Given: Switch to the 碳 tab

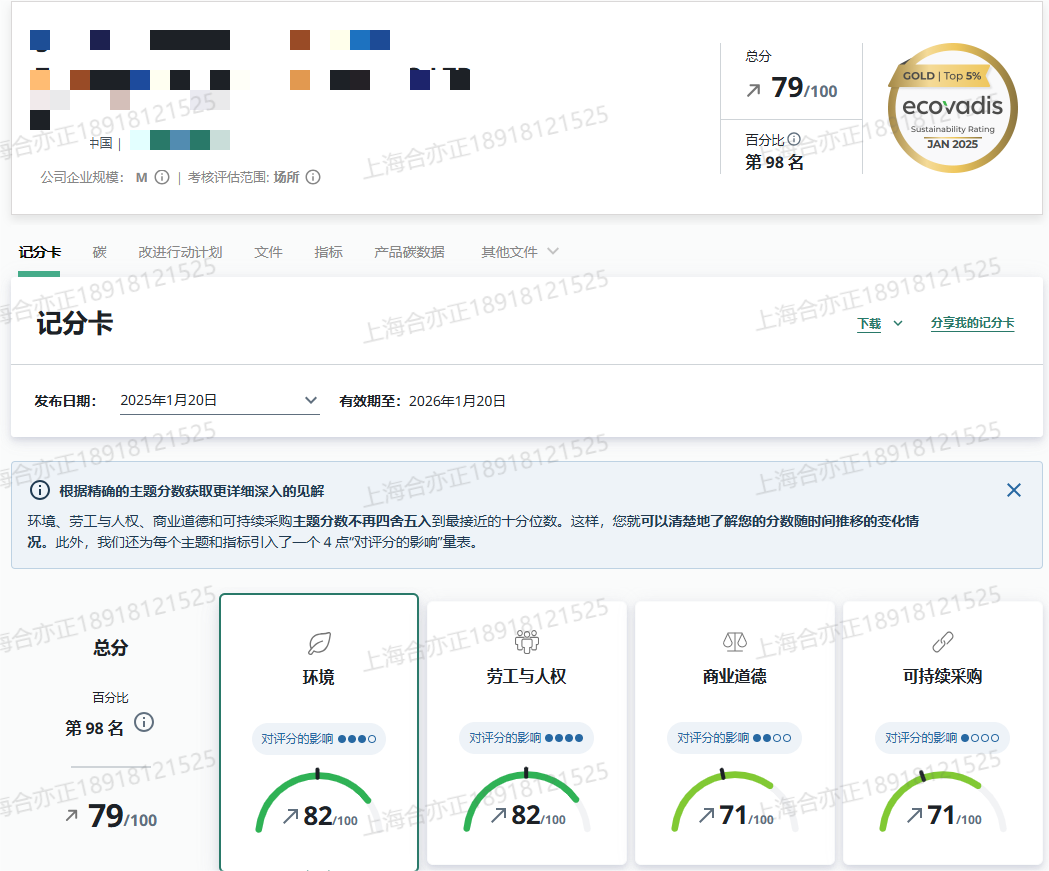Looking at the screenshot, I should pyautogui.click(x=99, y=252).
